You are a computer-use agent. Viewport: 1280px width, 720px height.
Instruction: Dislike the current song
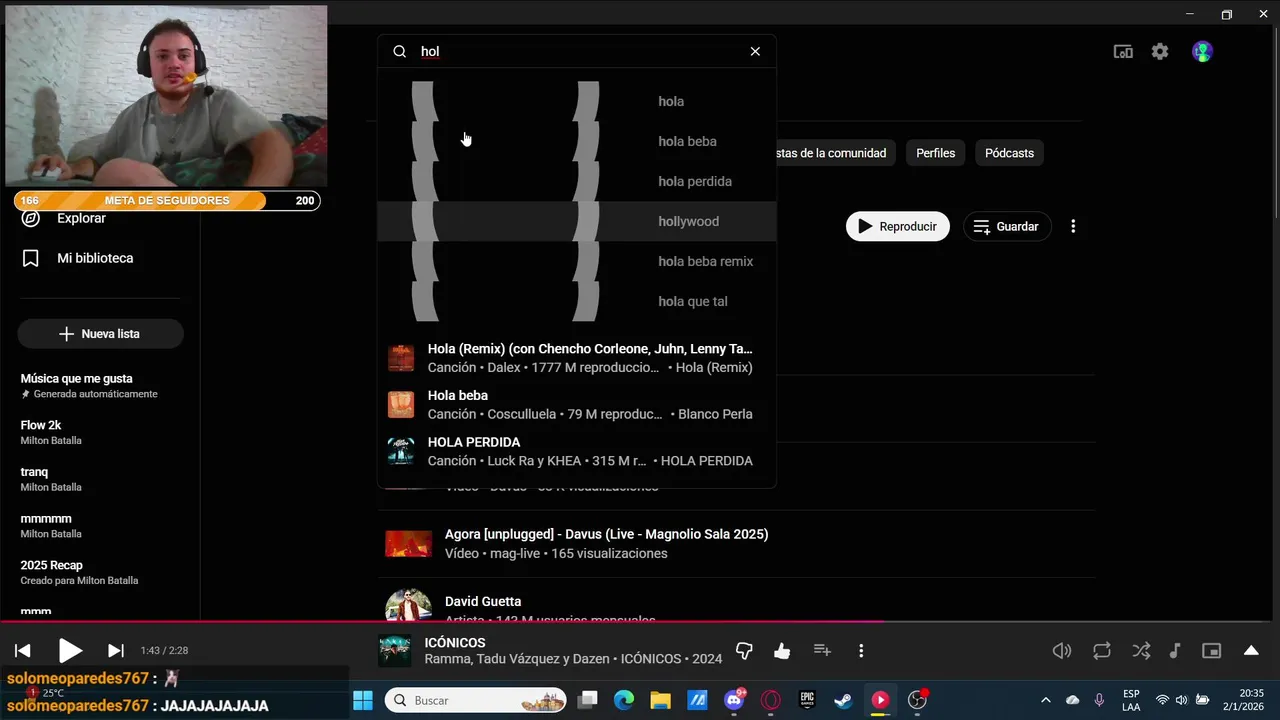coord(744,651)
